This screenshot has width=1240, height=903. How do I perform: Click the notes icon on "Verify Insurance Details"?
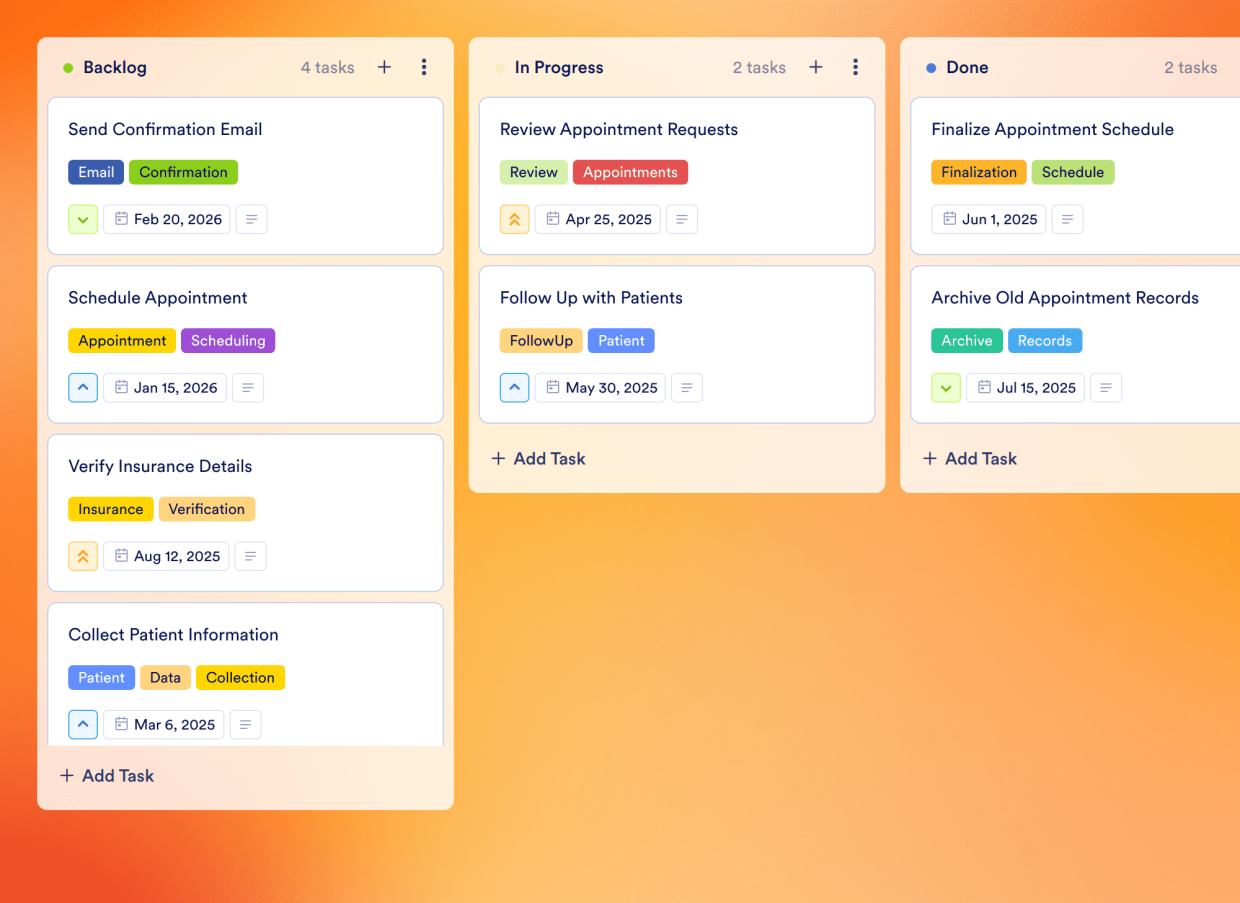[x=250, y=556]
